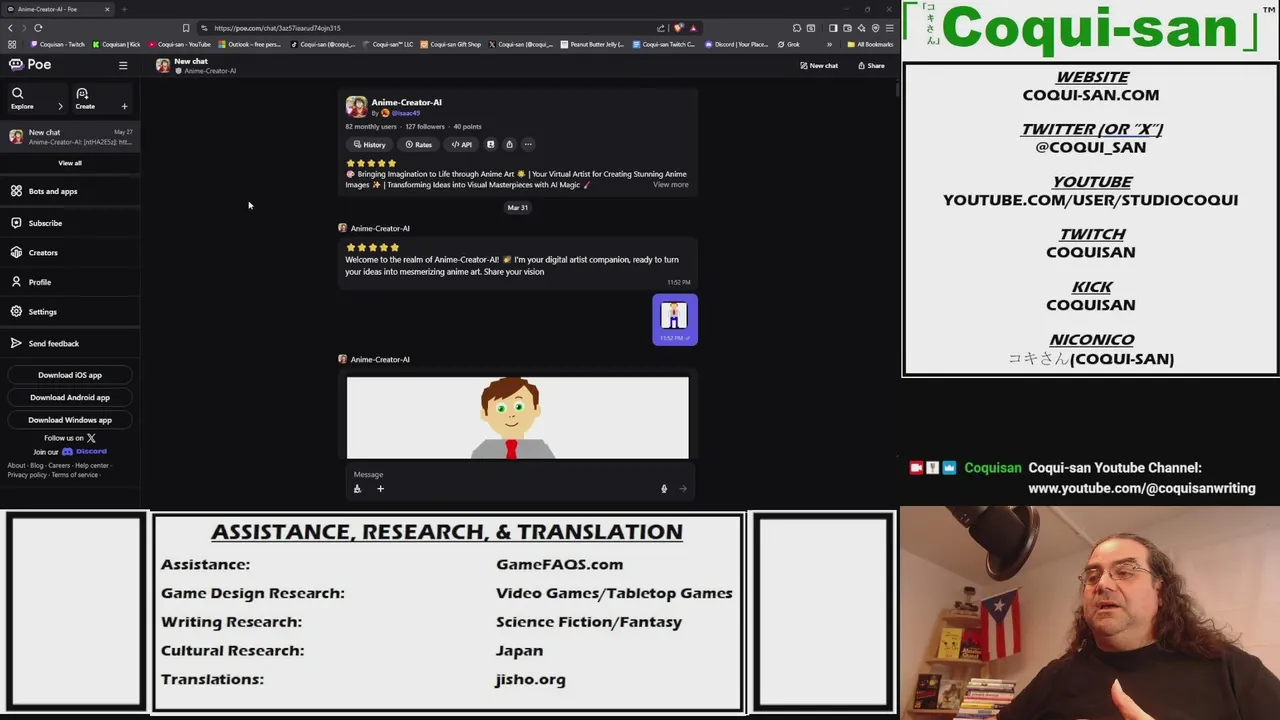The image size is (1280, 720).
Task: Click Anime-Creator-AI avatar in chat header
Action: click(163, 65)
